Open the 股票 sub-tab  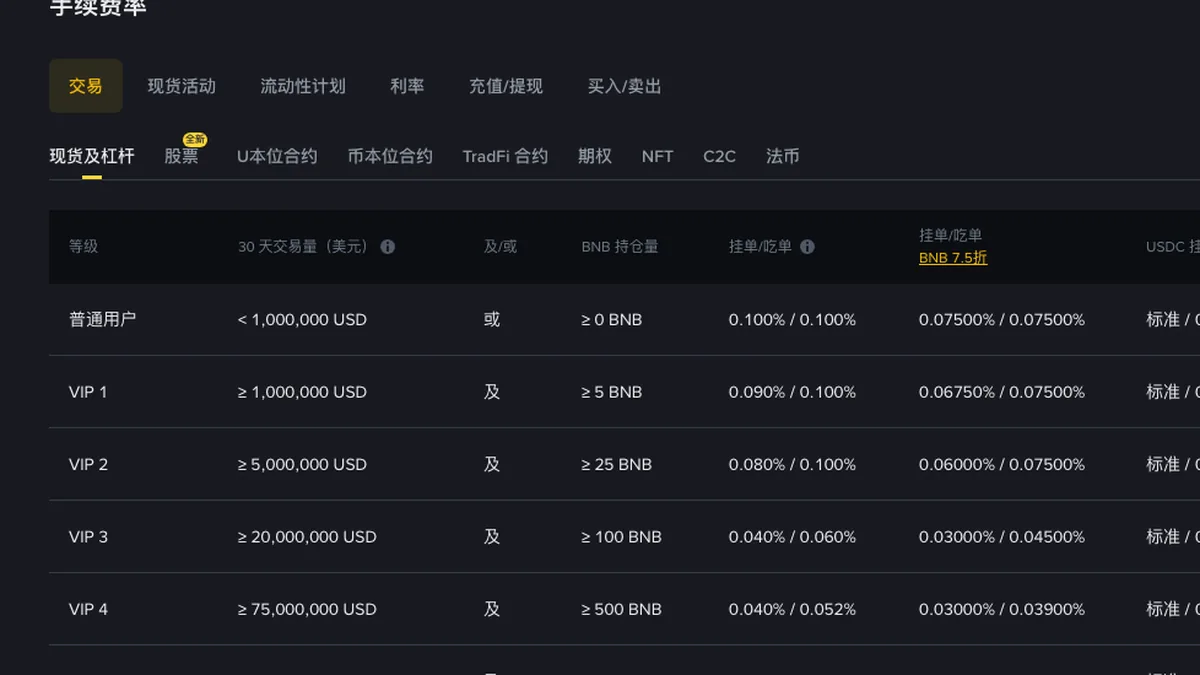pyautogui.click(x=182, y=156)
